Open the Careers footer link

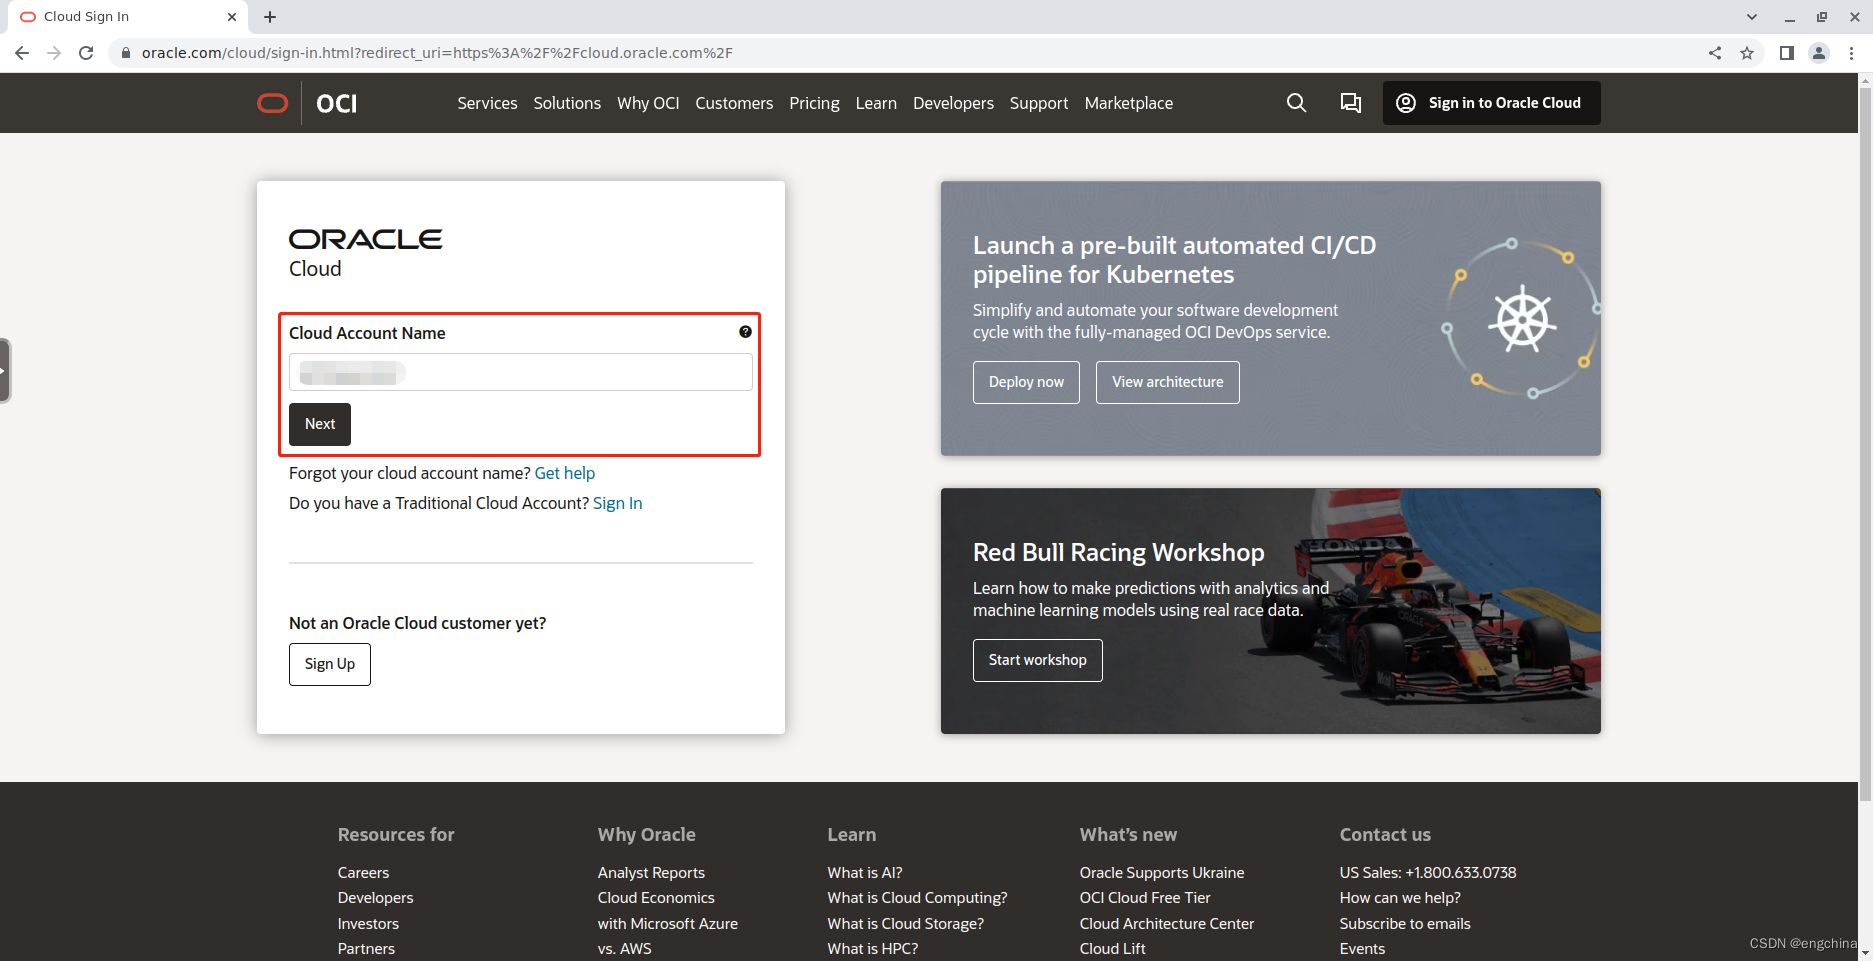[x=363, y=873]
